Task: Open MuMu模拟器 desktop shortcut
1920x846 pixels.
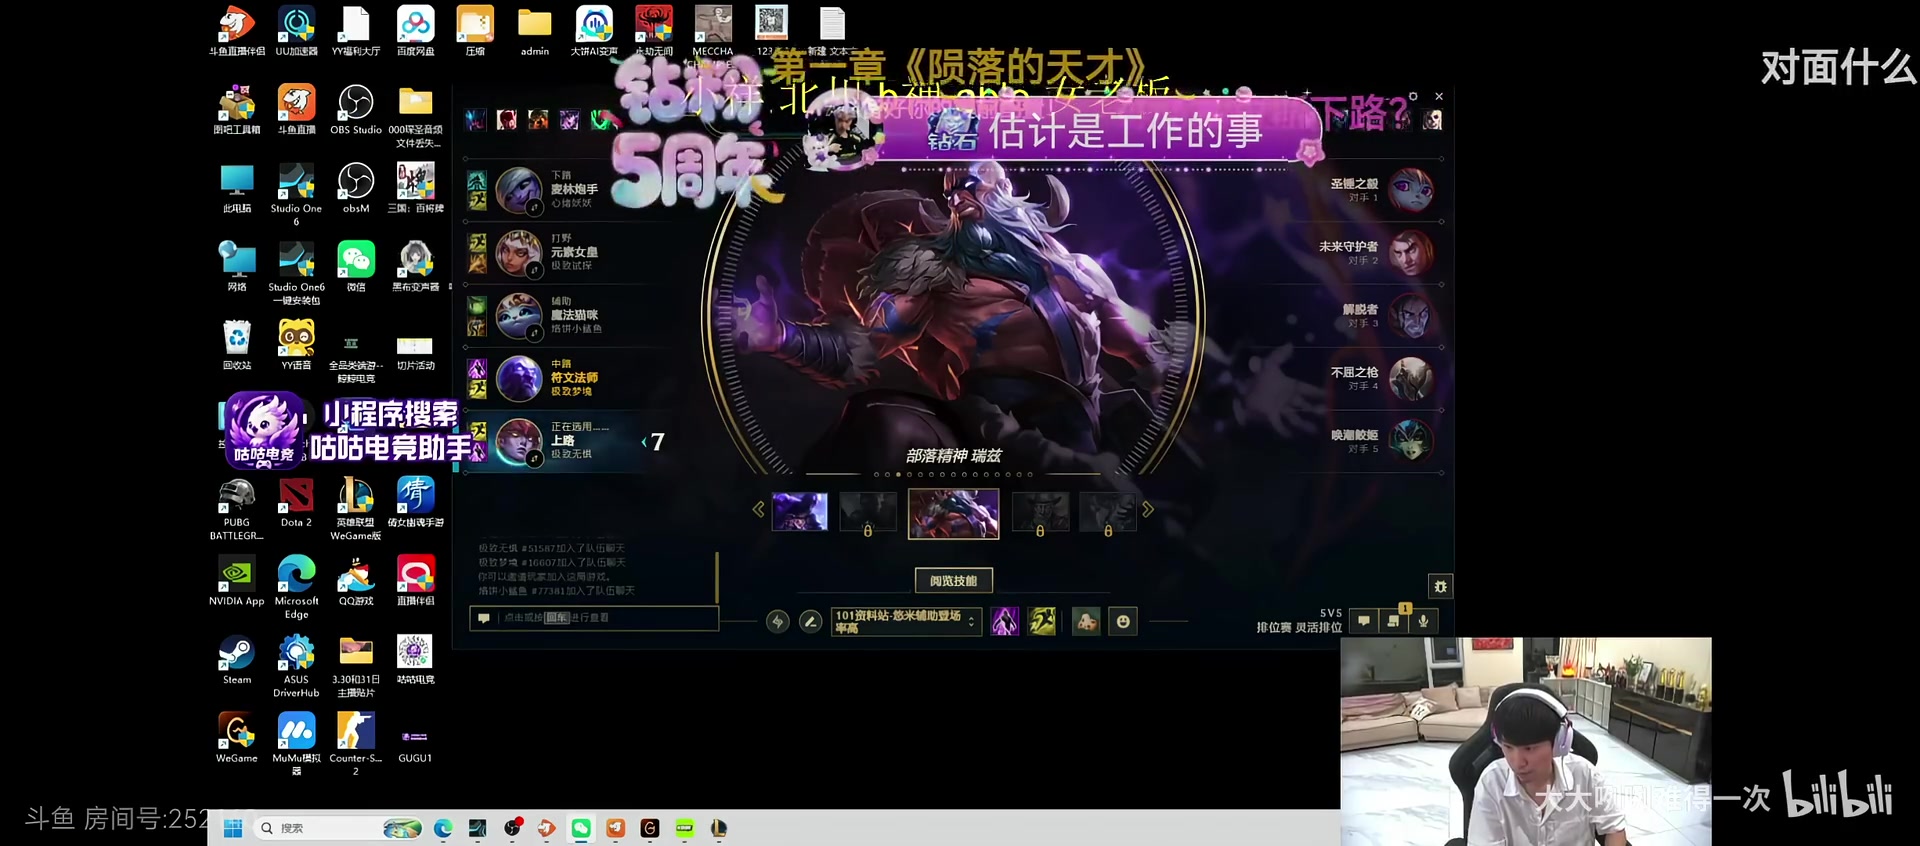Action: coord(296,744)
